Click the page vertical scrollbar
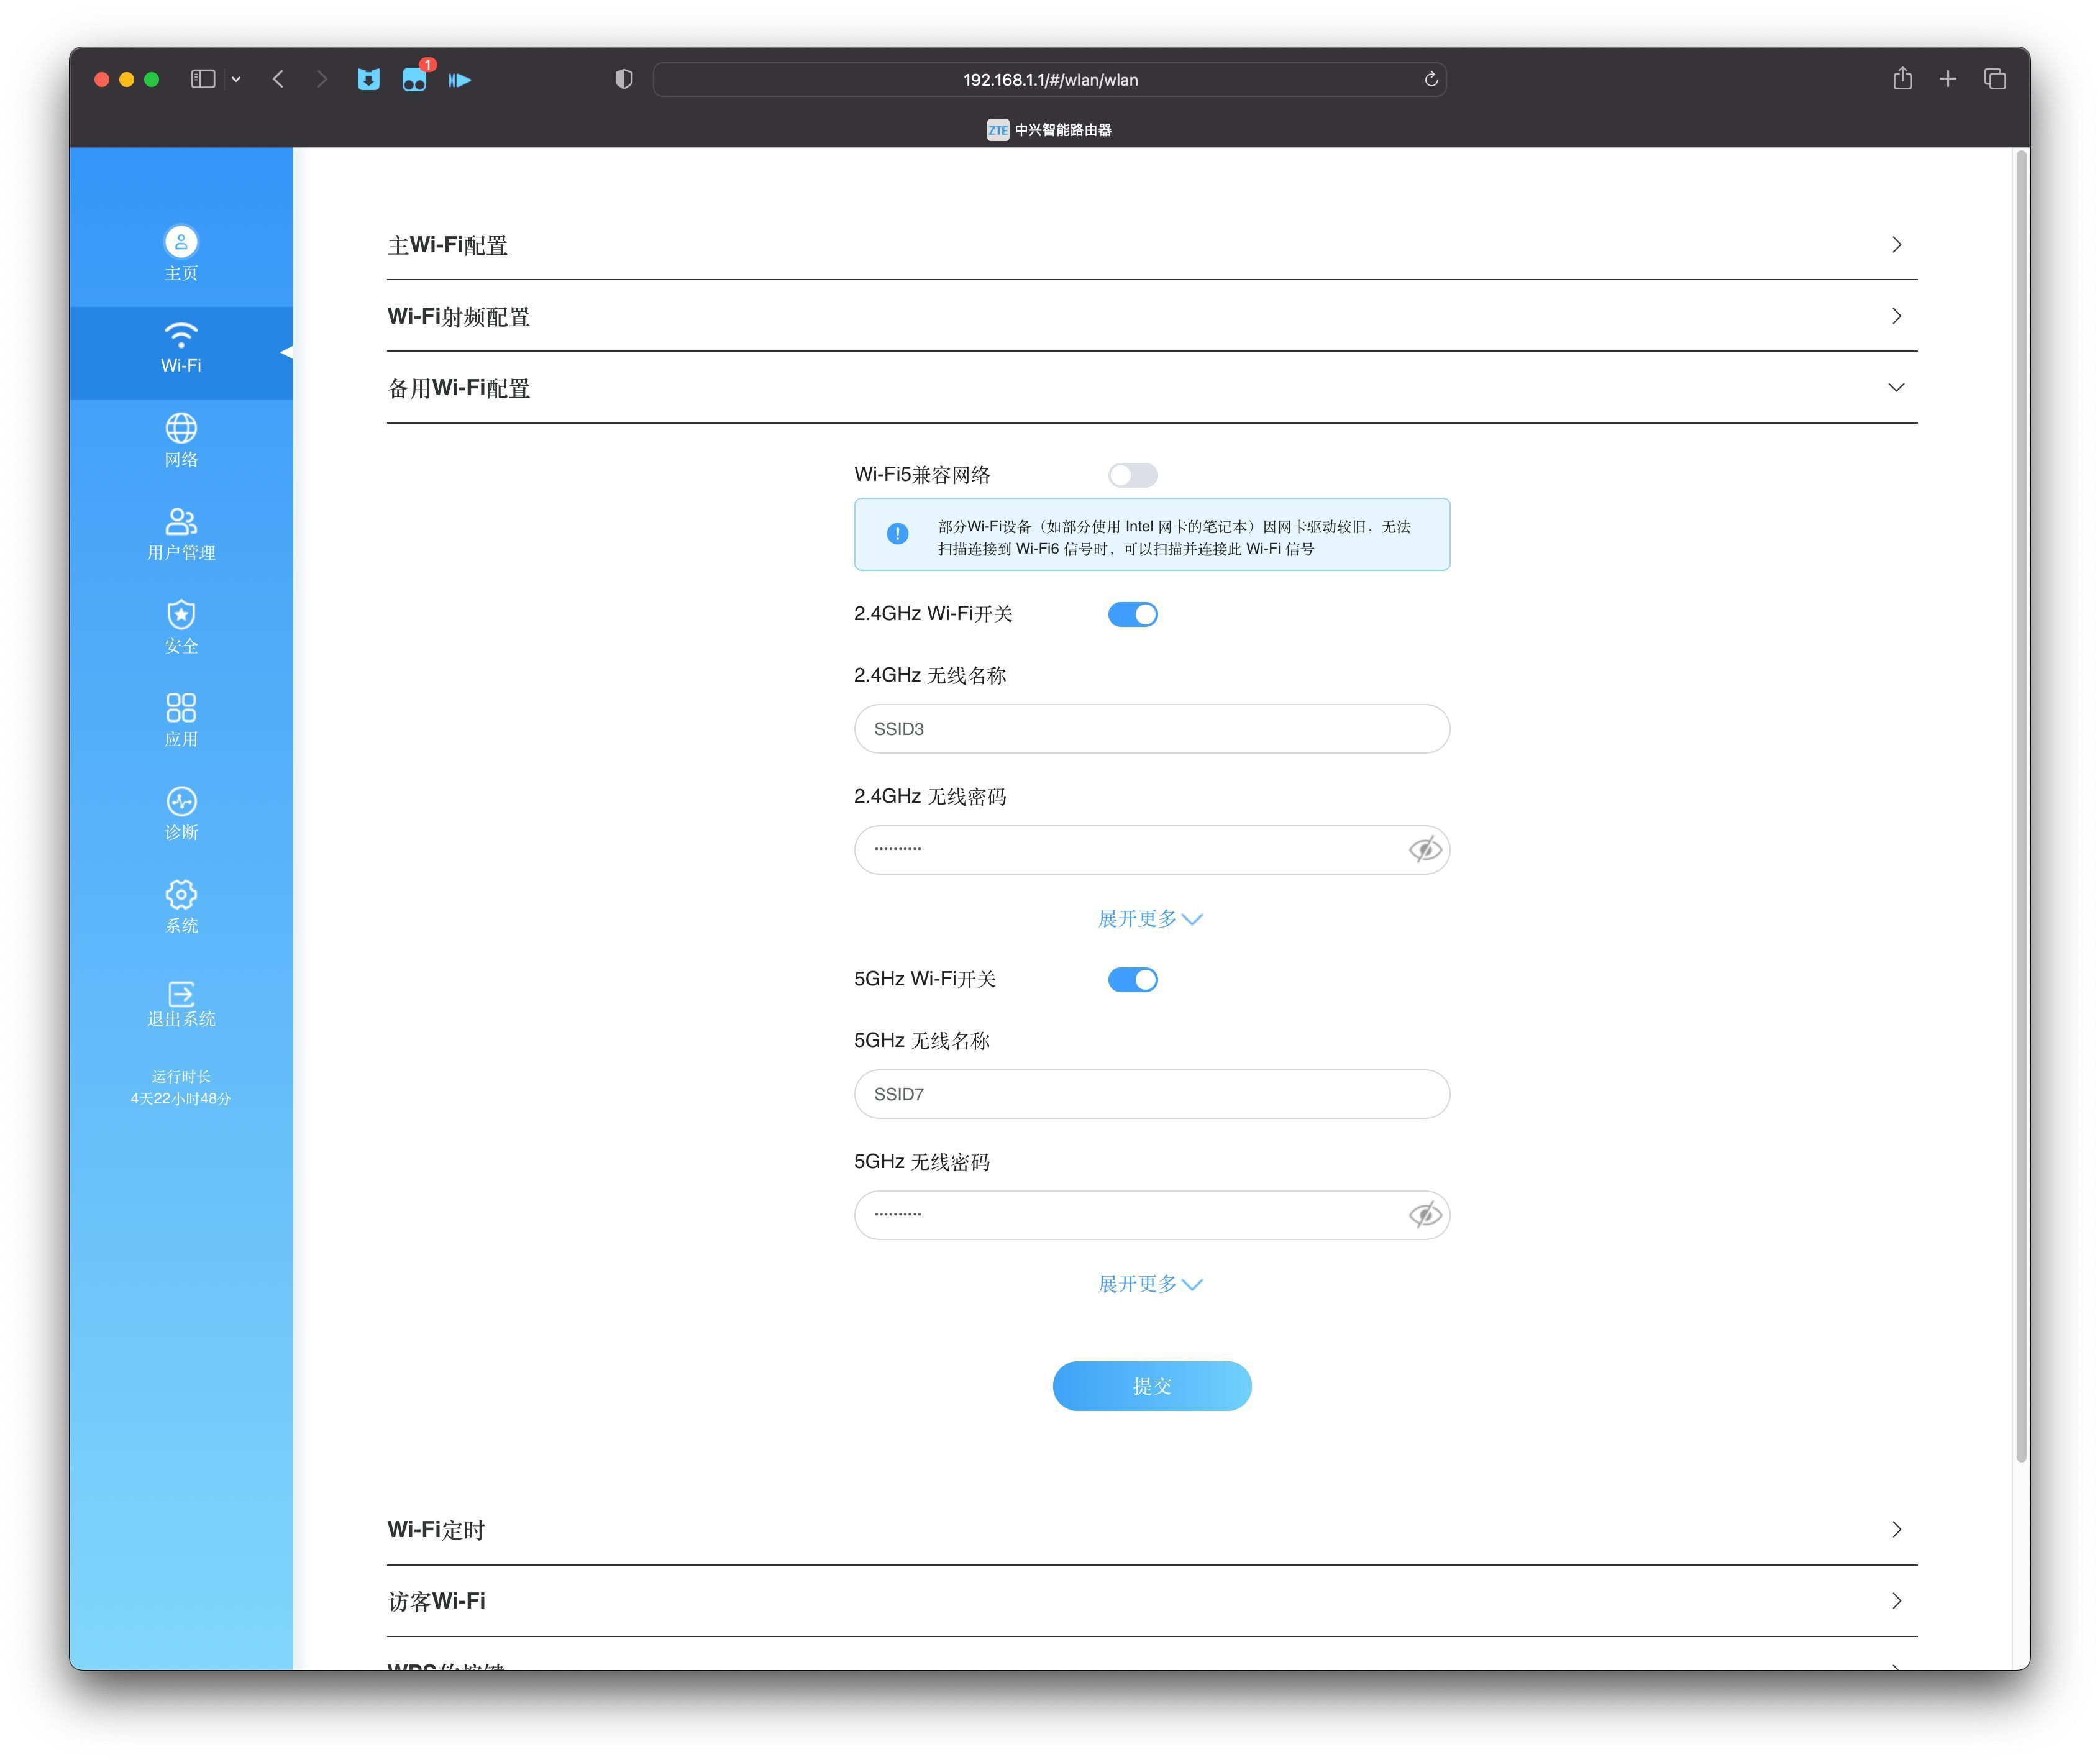This screenshot has width=2100, height=1762. click(x=2021, y=805)
